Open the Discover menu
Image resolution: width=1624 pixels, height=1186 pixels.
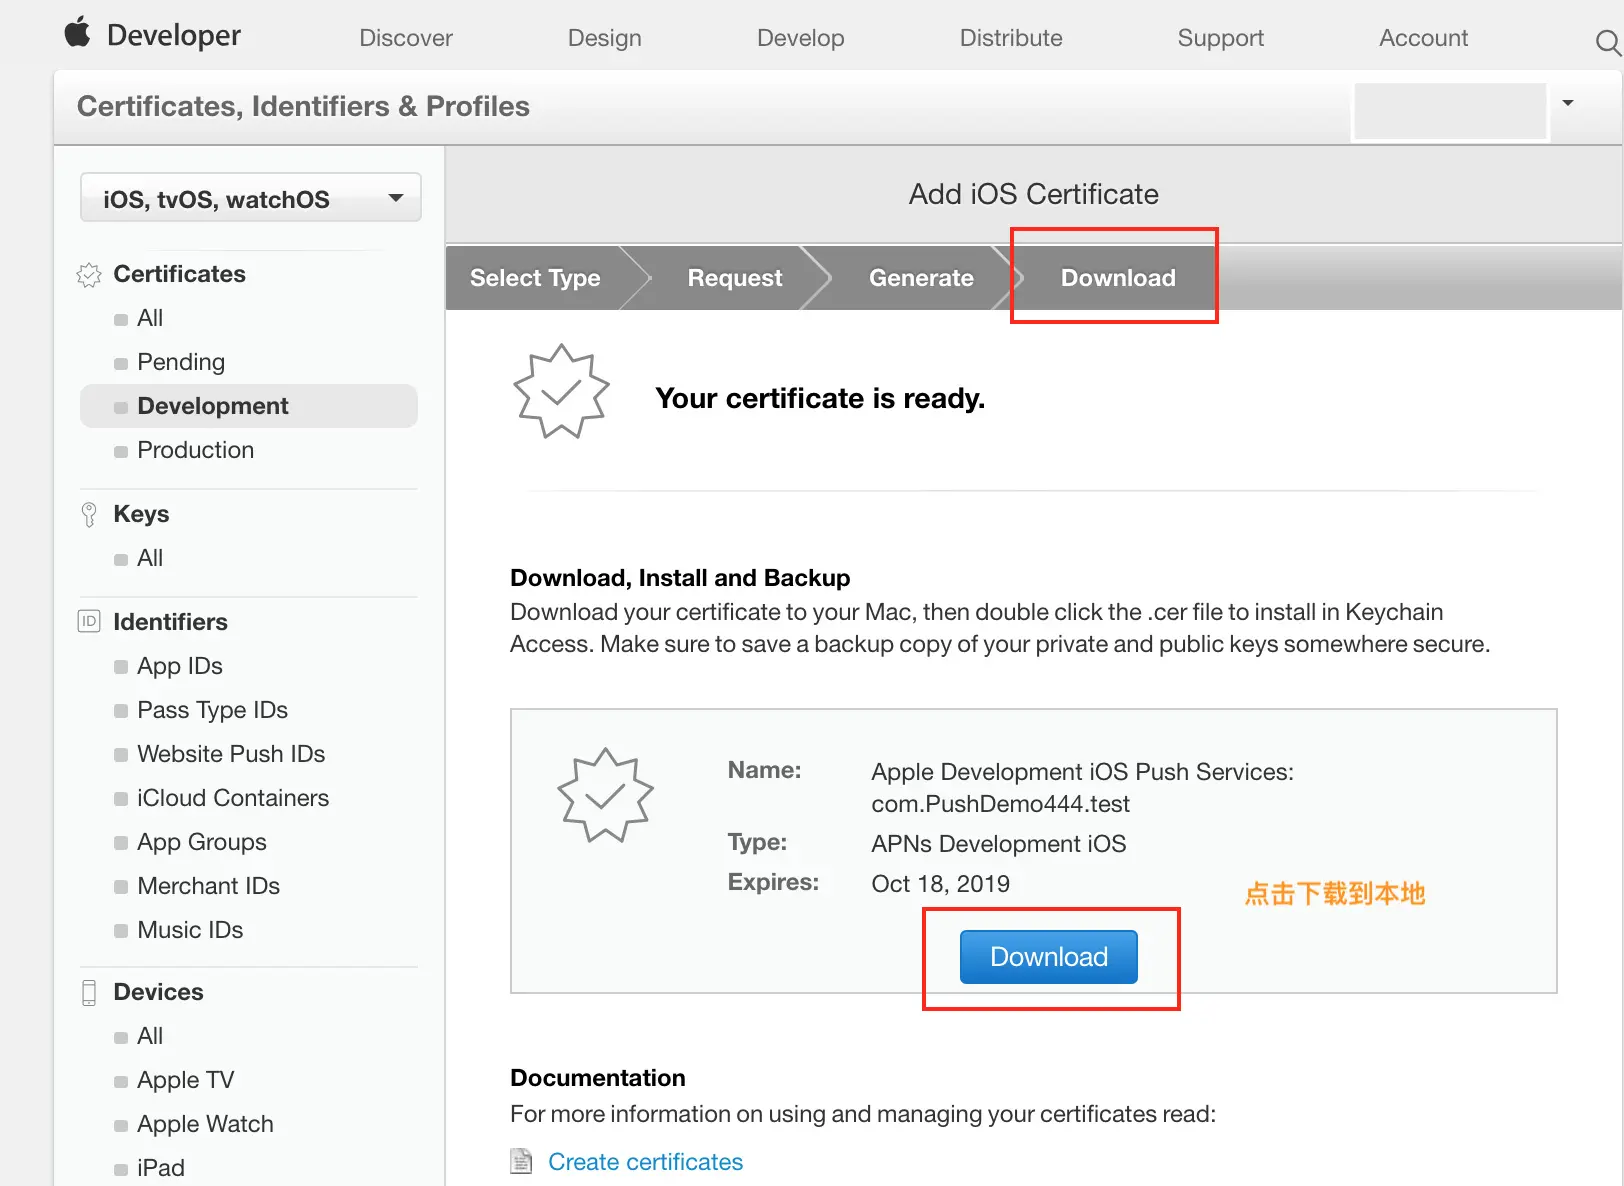[406, 38]
